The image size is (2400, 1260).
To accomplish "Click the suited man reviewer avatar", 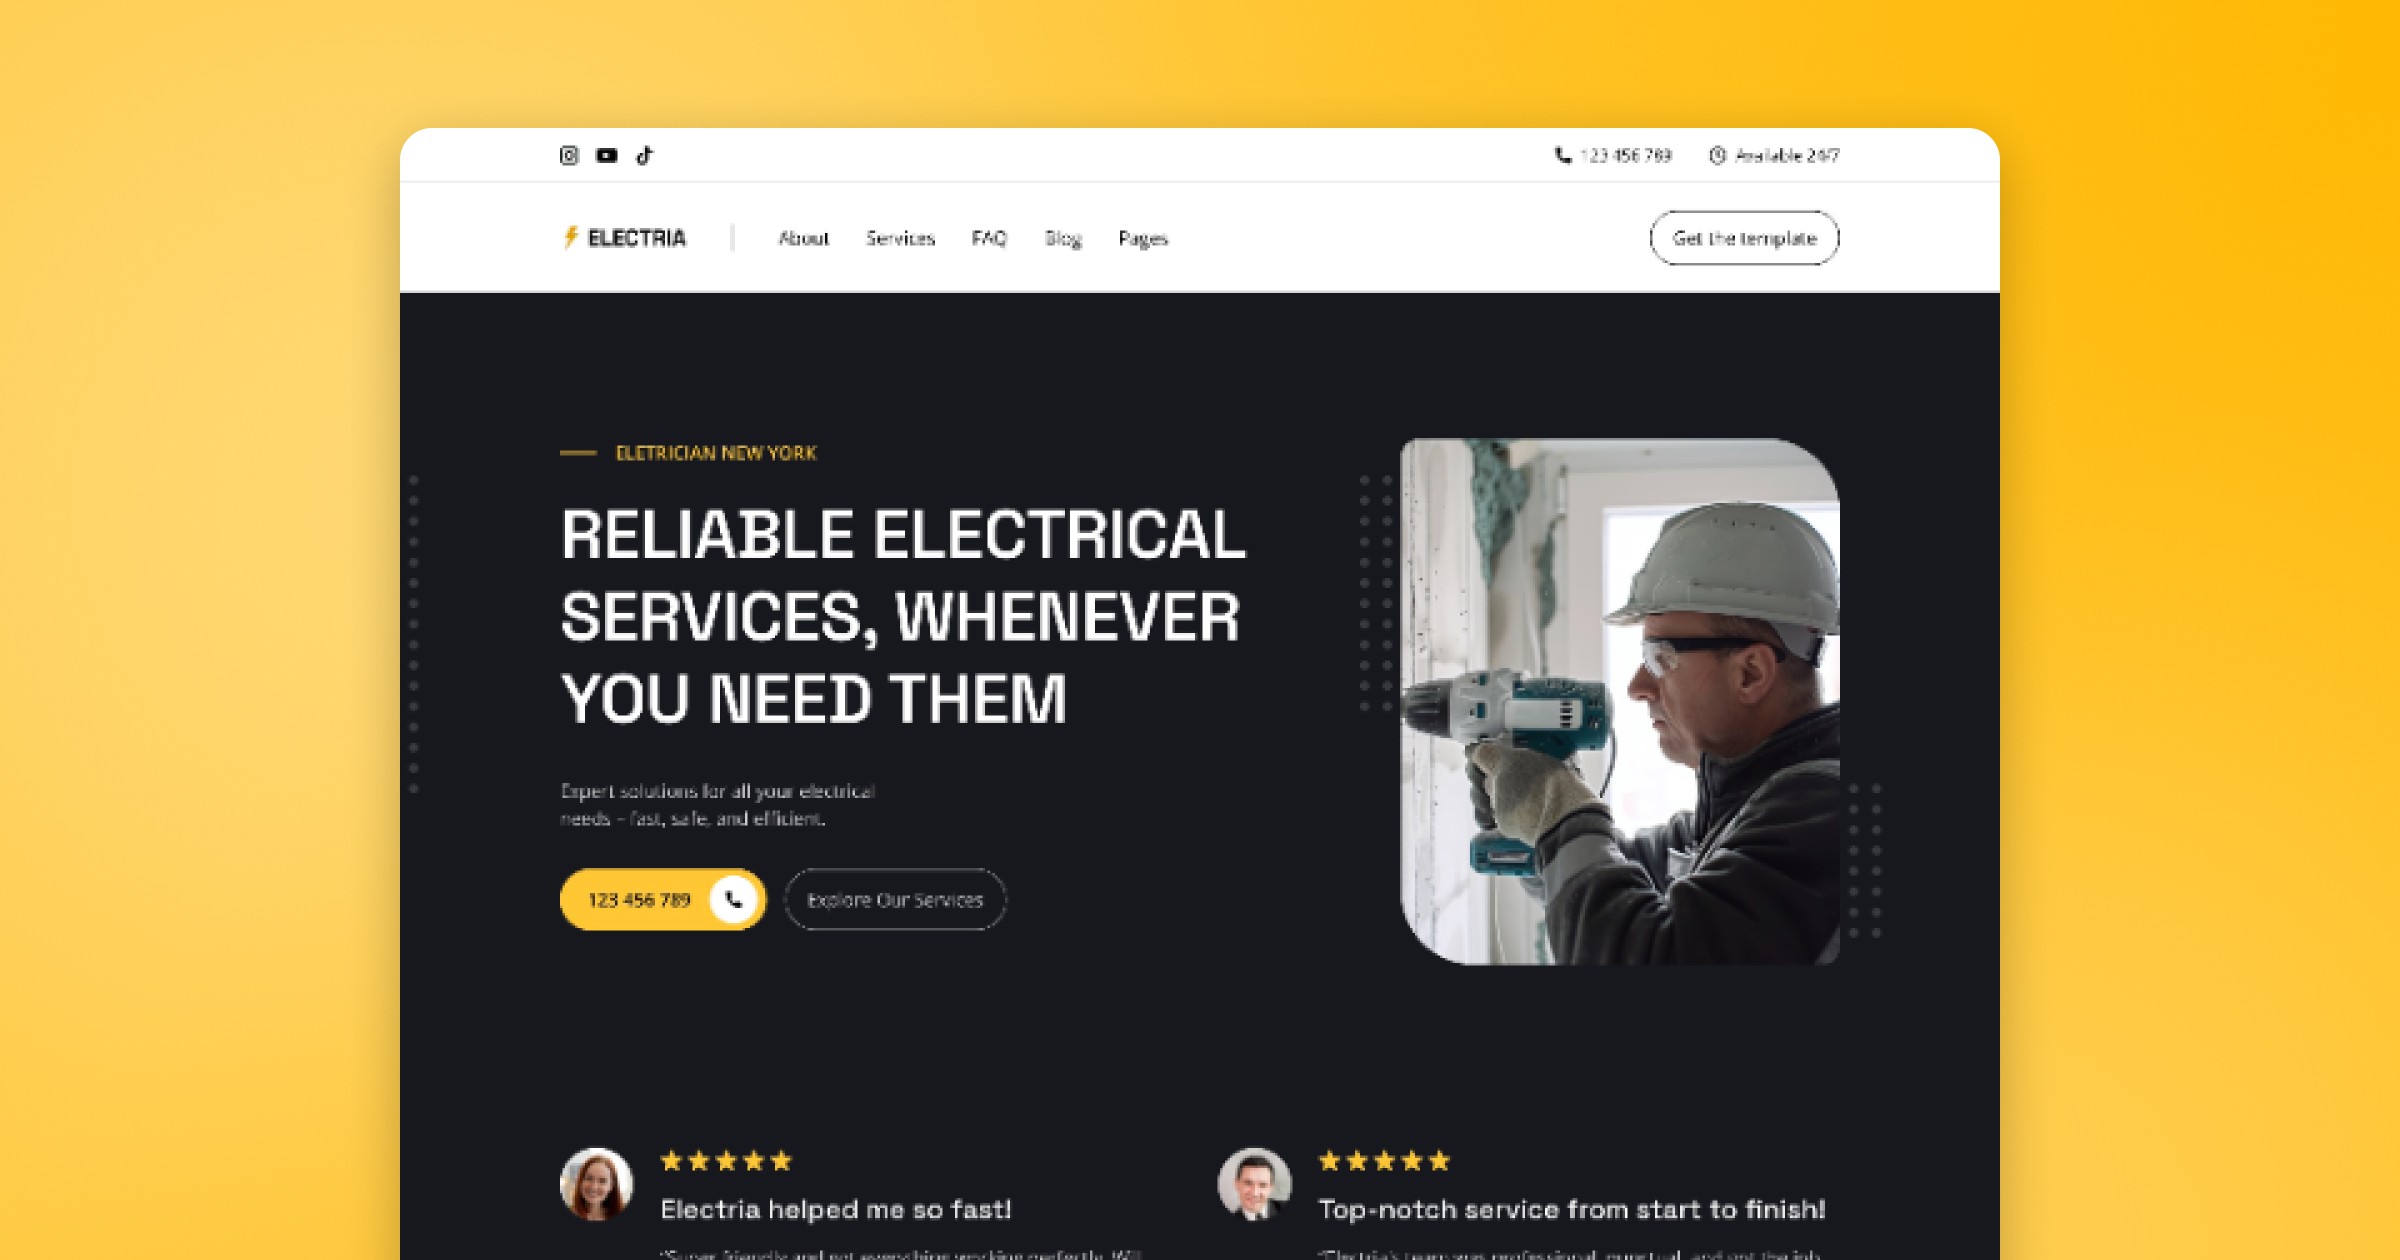I will 1254,1184.
